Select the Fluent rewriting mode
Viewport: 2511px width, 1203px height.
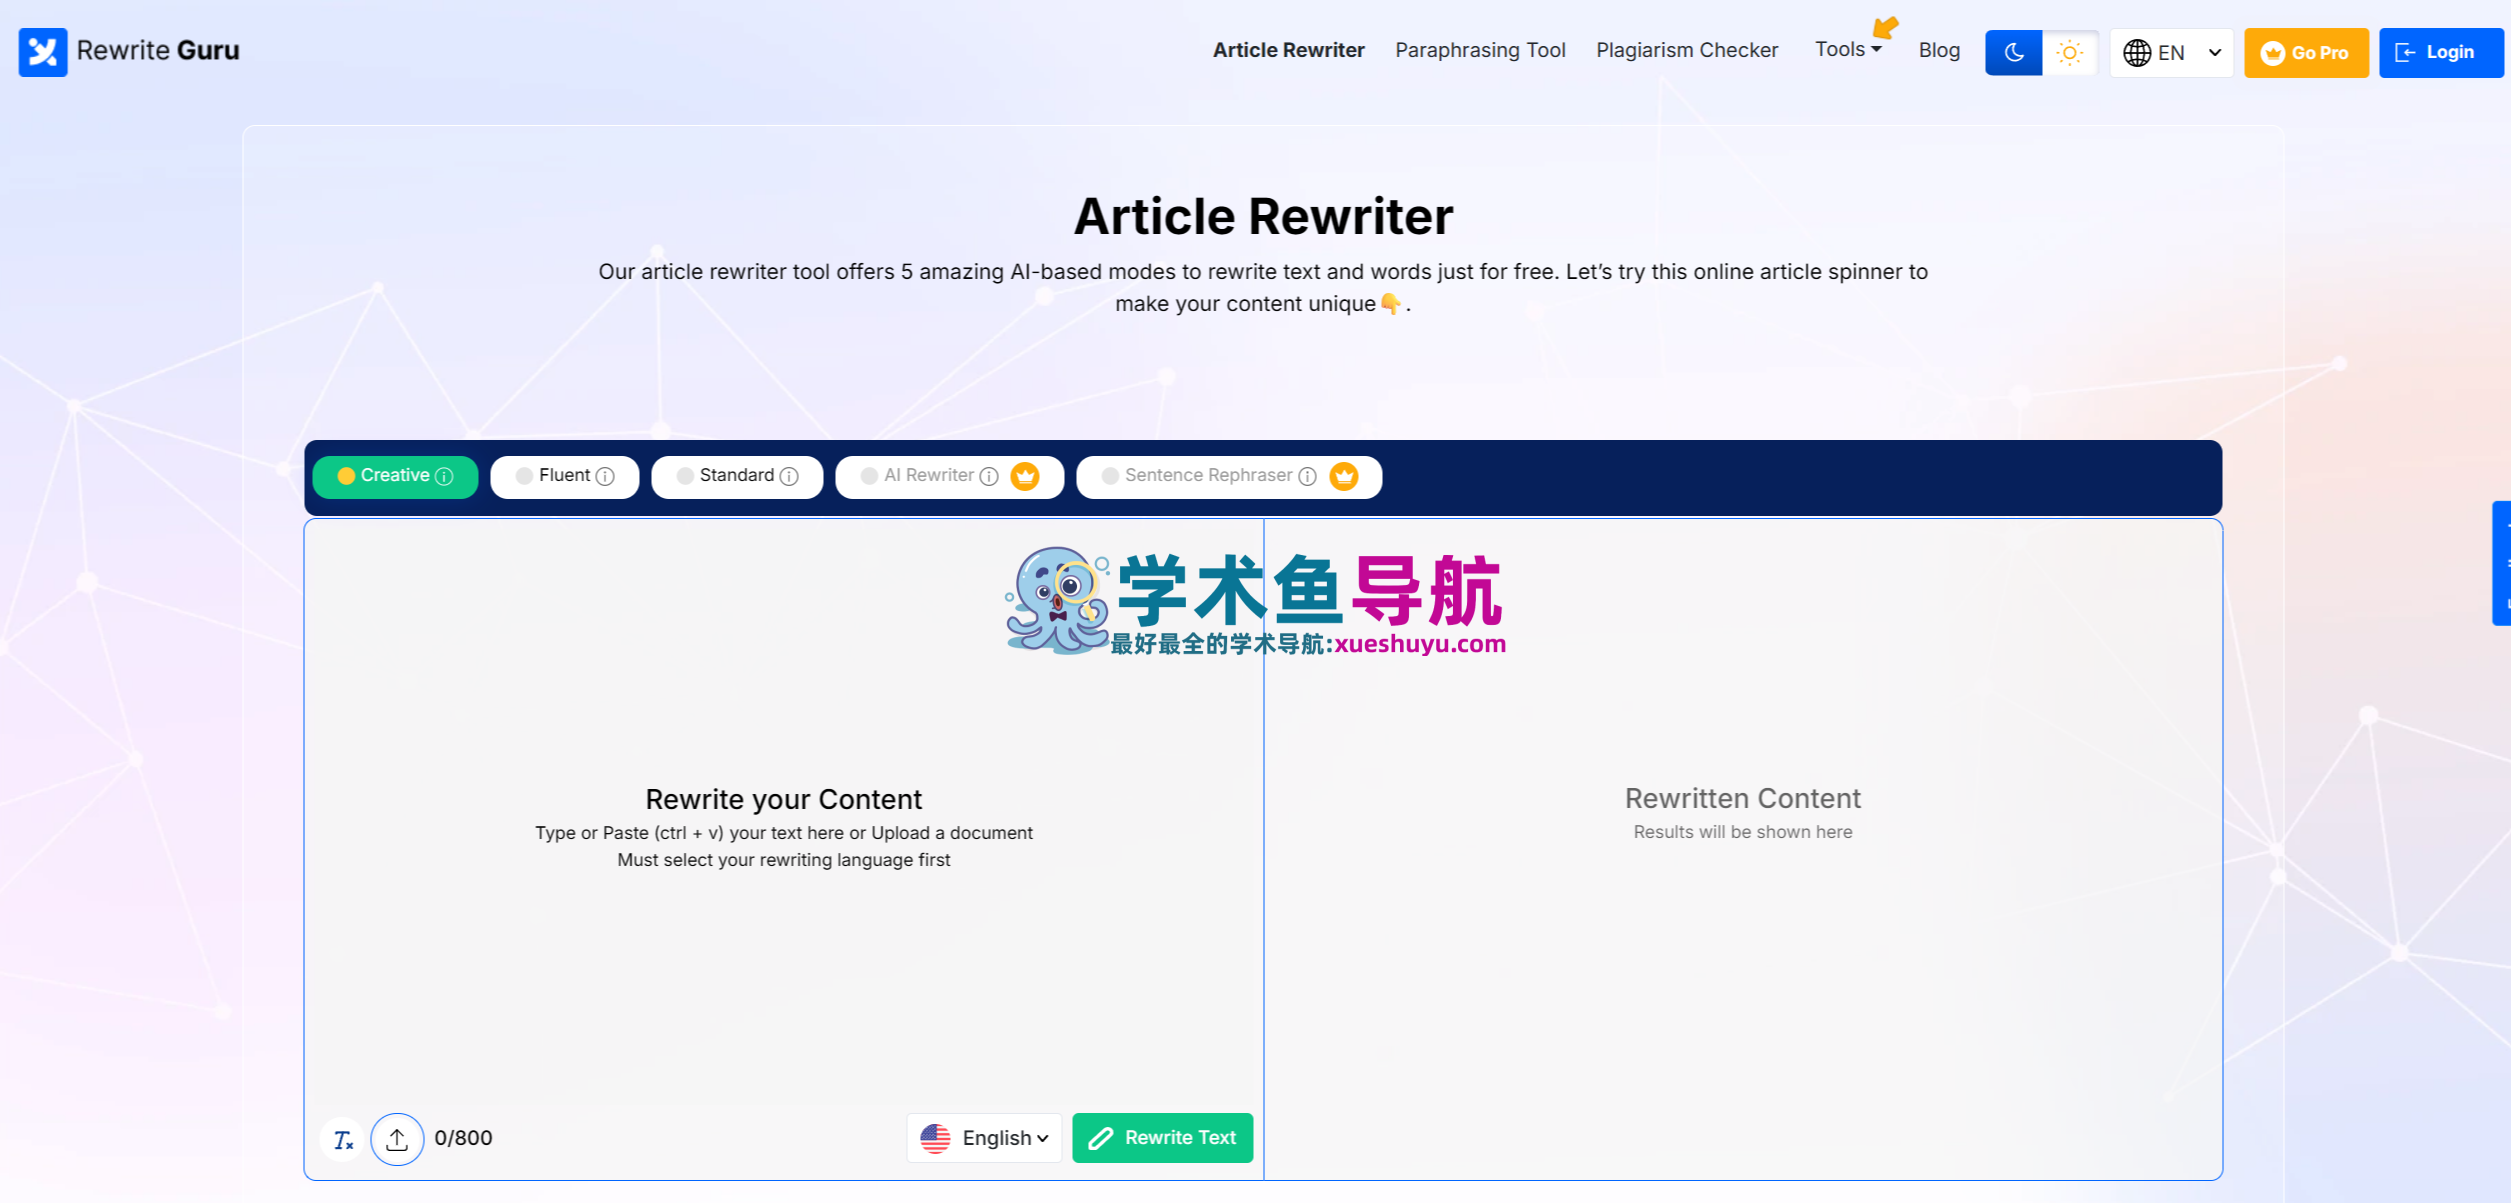564,476
